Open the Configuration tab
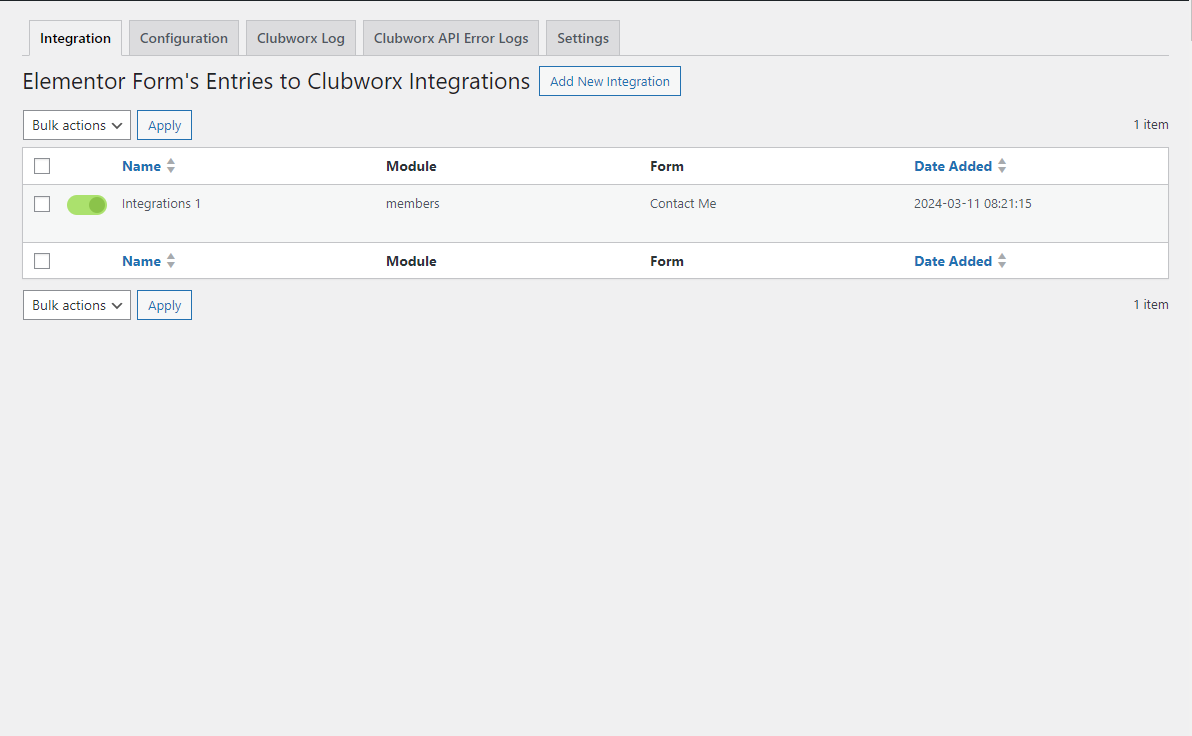The width and height of the screenshot is (1192, 736). (183, 38)
